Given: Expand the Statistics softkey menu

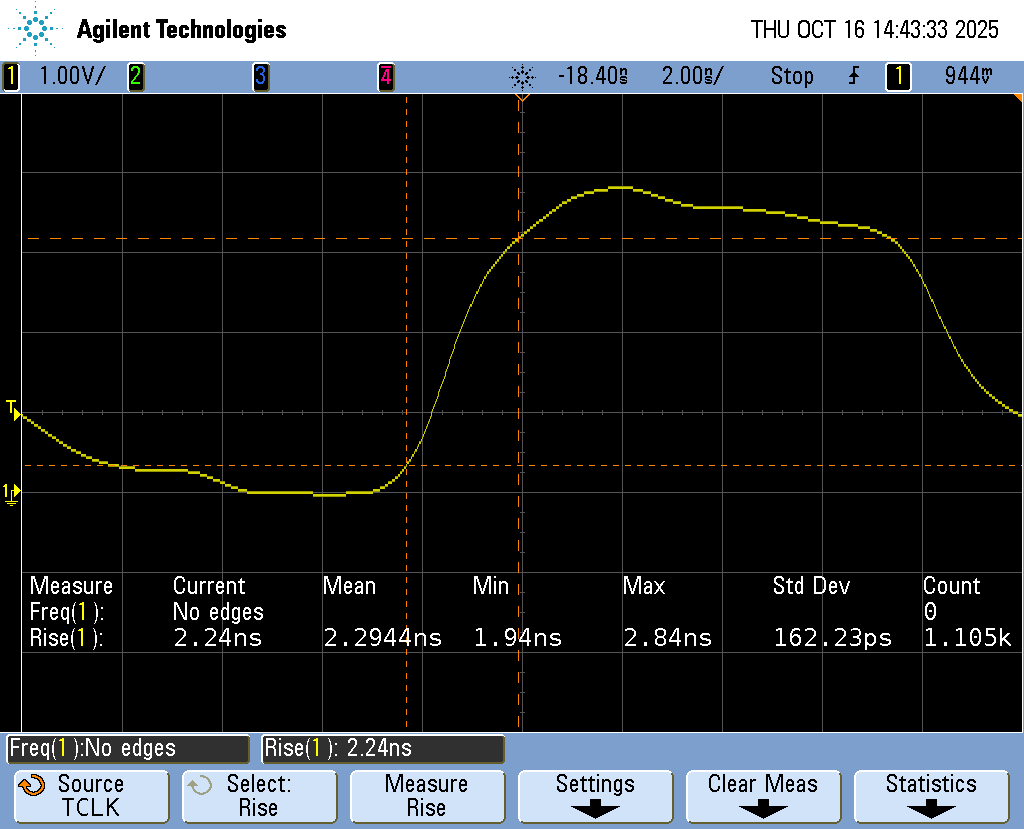Looking at the screenshot, I should click(x=931, y=796).
